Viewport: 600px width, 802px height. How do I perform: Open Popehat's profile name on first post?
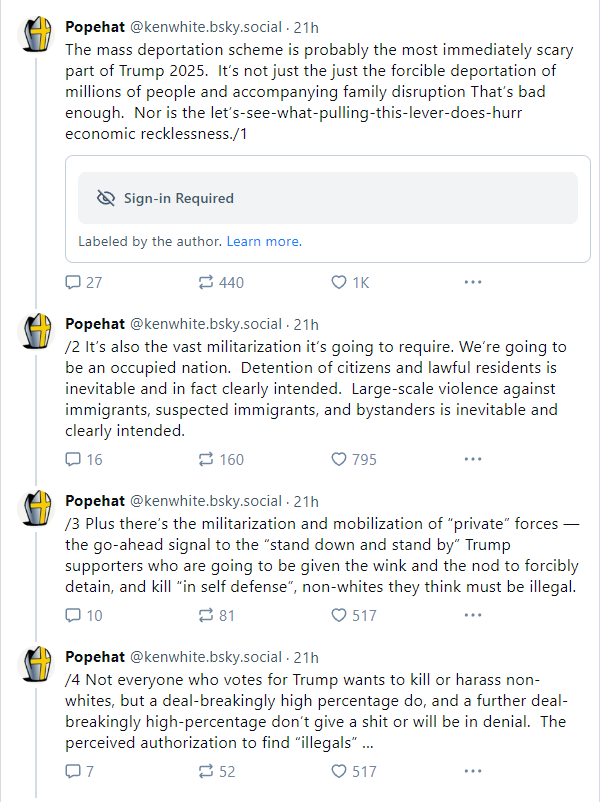[x=95, y=27]
